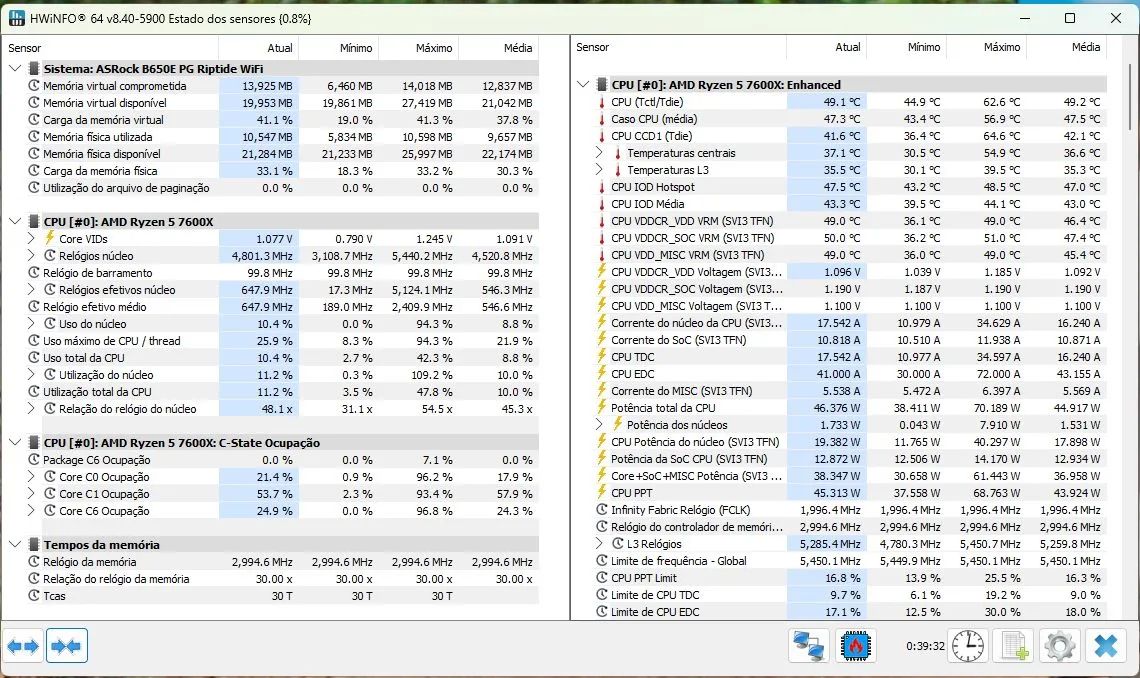1140x678 pixels.
Task: Click the lightning icon beside Core VIDs
Action: (49, 238)
